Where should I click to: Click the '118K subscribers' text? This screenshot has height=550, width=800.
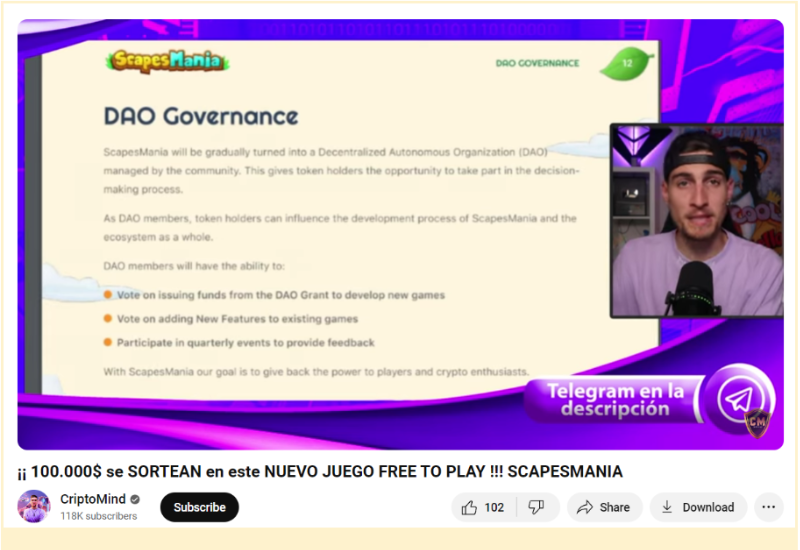98,516
